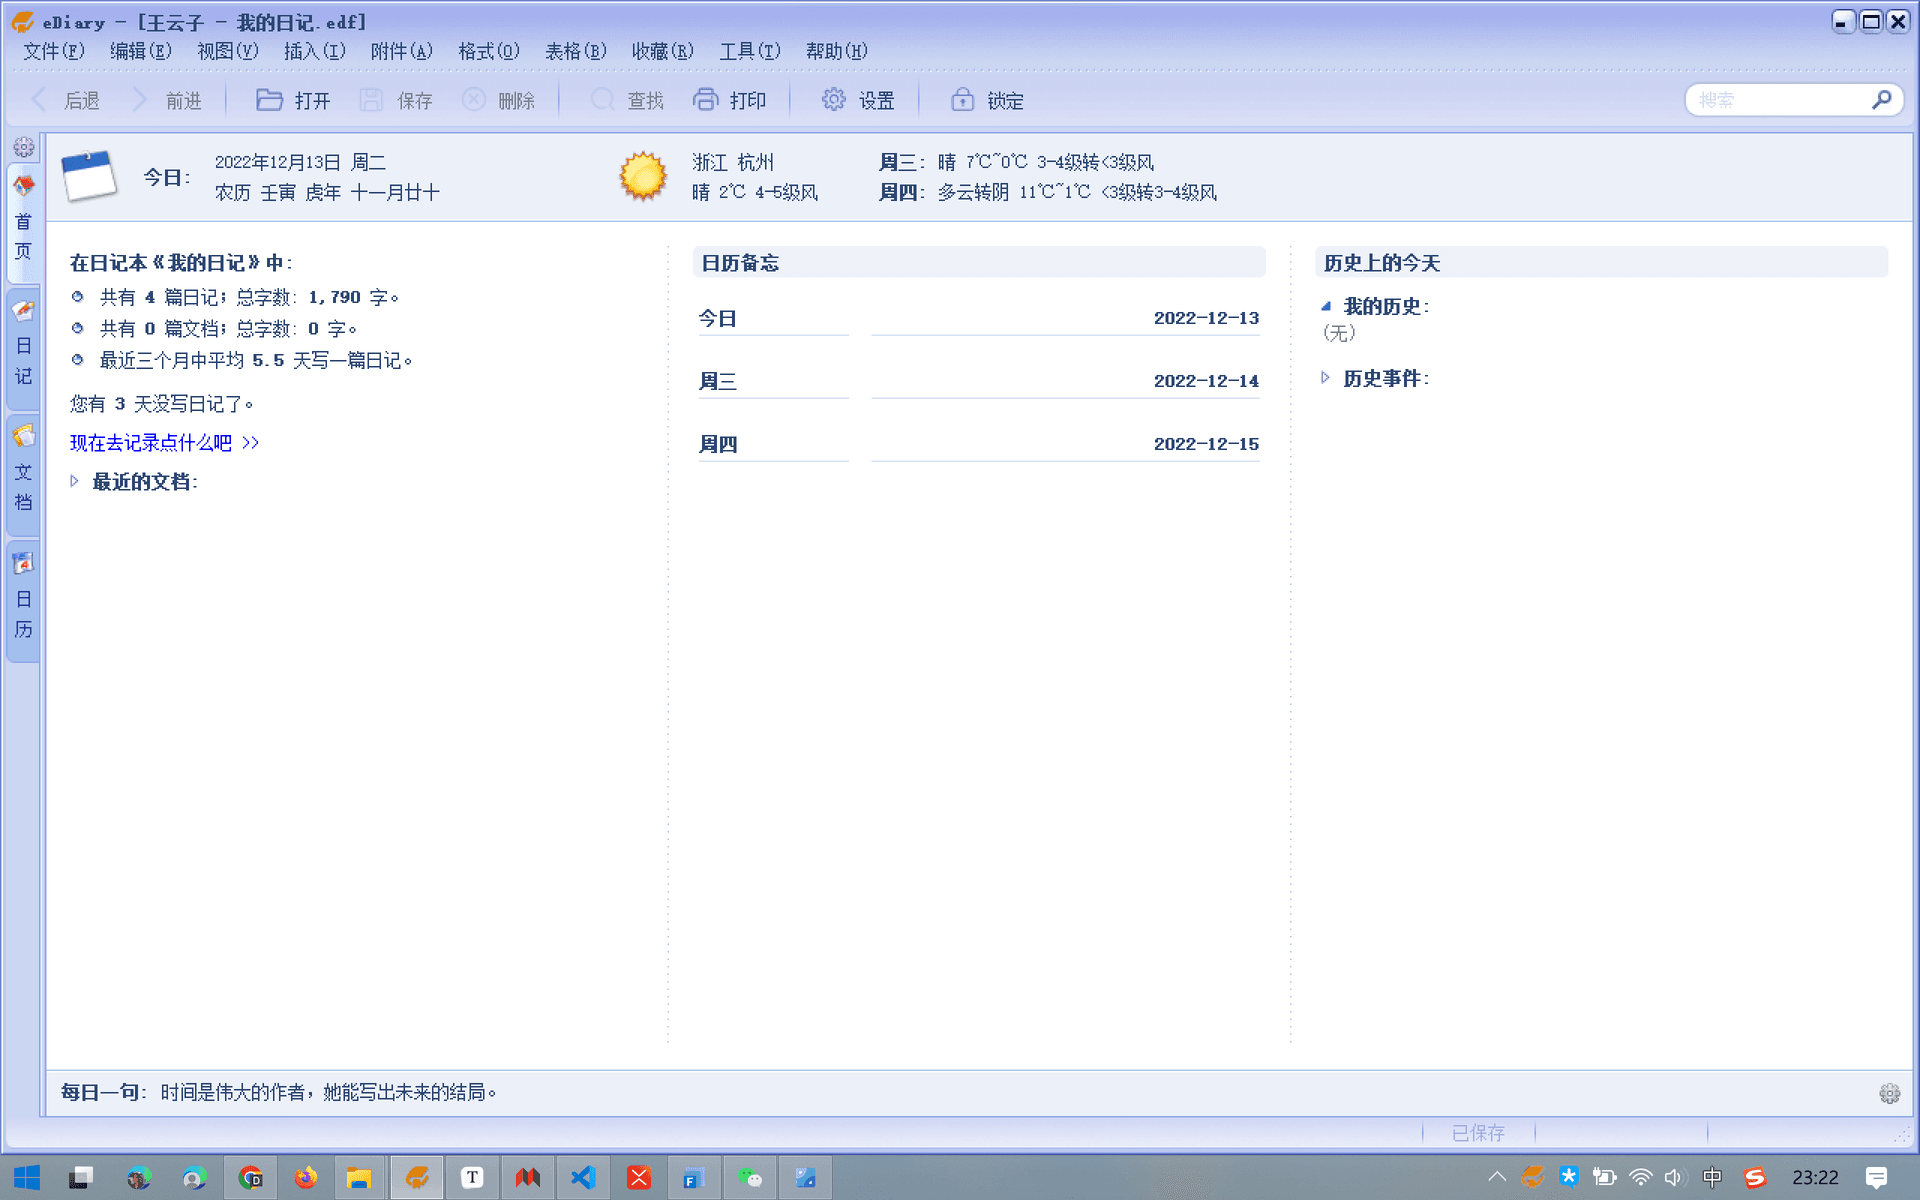This screenshot has width=1920, height=1200.
Task: Click the daily quote gear icon
Action: point(1889,1093)
